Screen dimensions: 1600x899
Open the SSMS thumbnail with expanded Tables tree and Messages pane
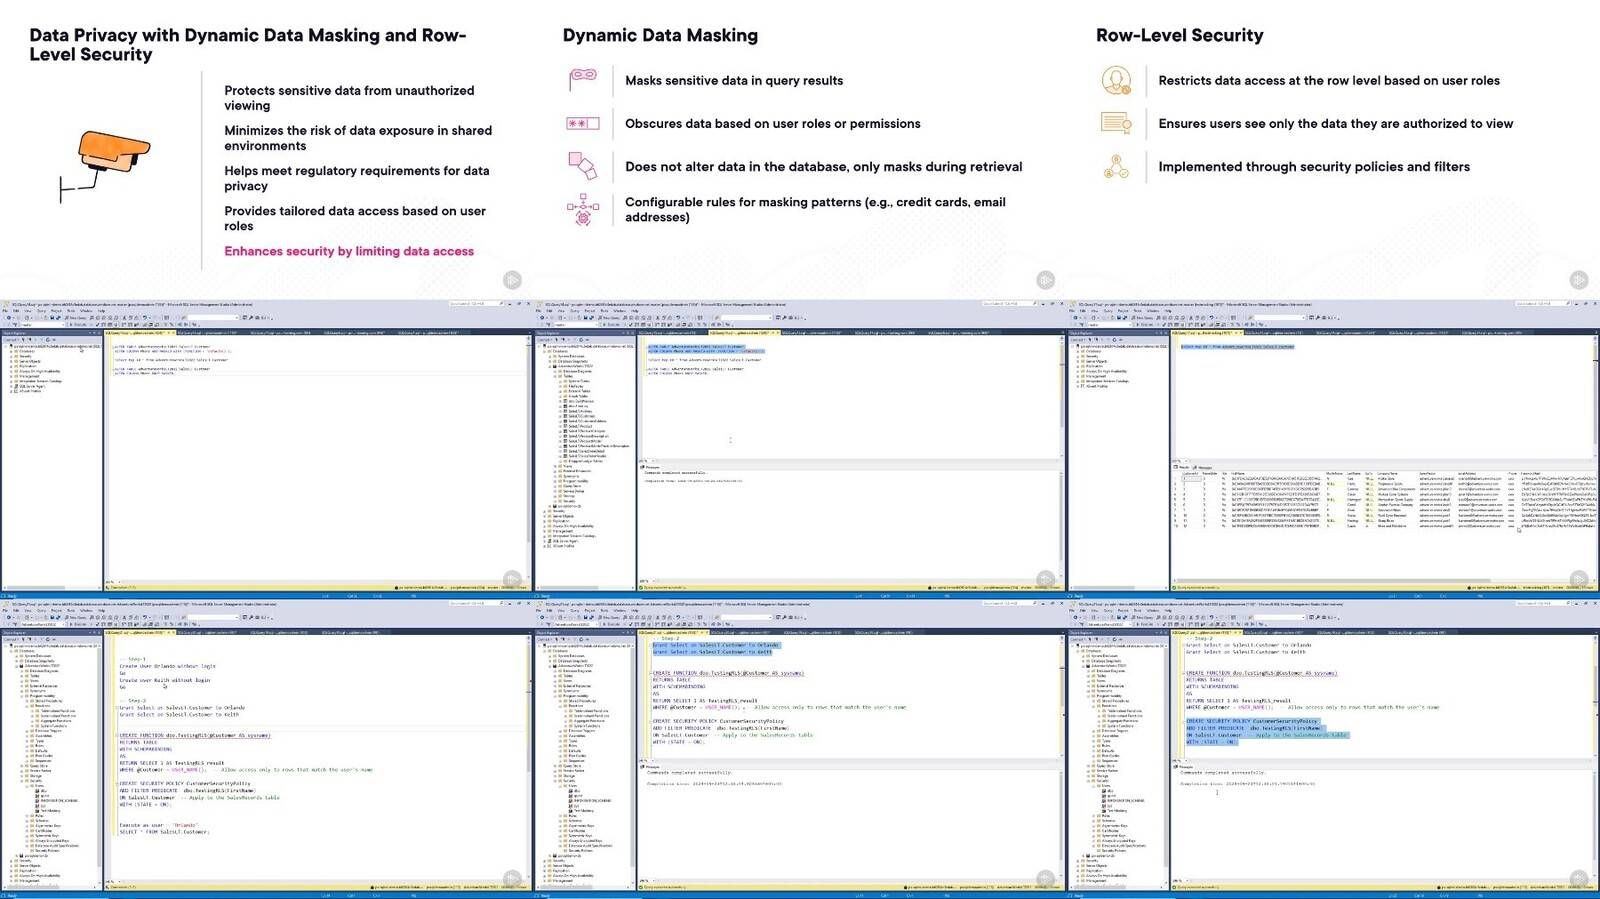pyautogui.click(x=799, y=448)
